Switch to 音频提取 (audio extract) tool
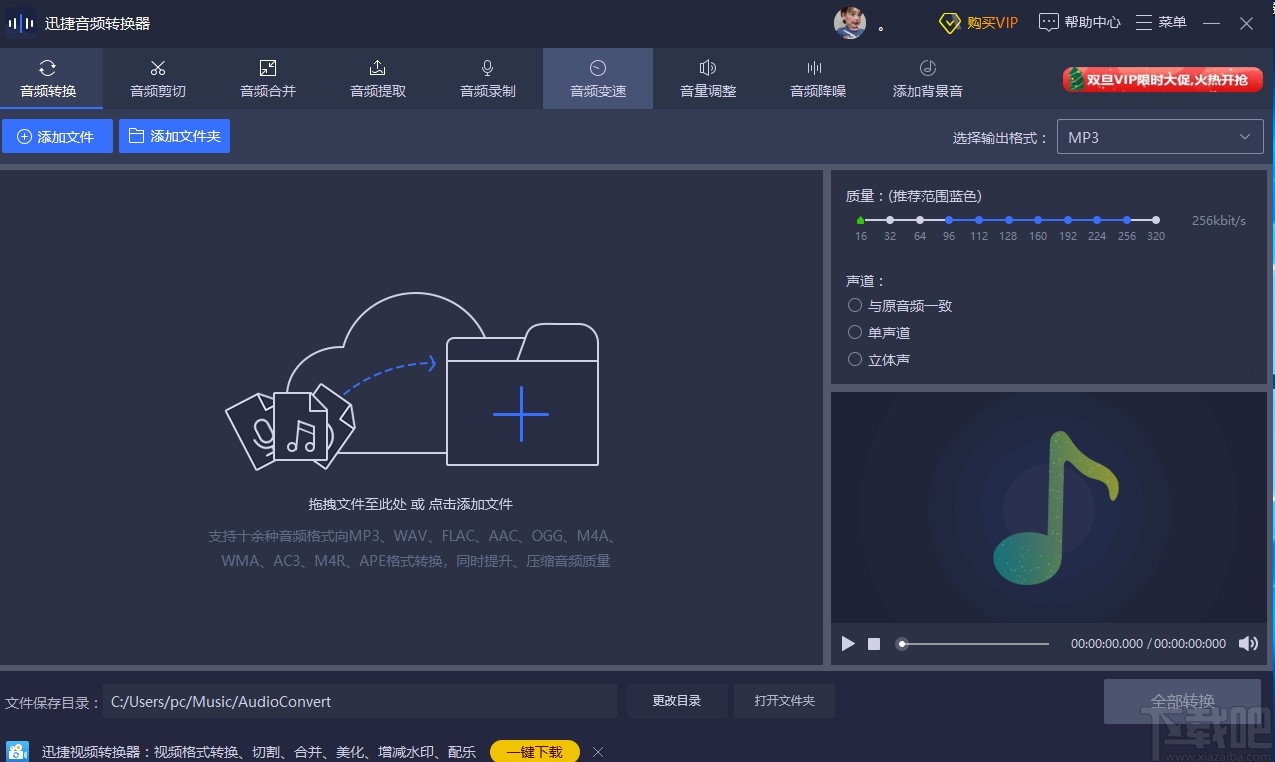This screenshot has width=1275, height=762. 377,78
